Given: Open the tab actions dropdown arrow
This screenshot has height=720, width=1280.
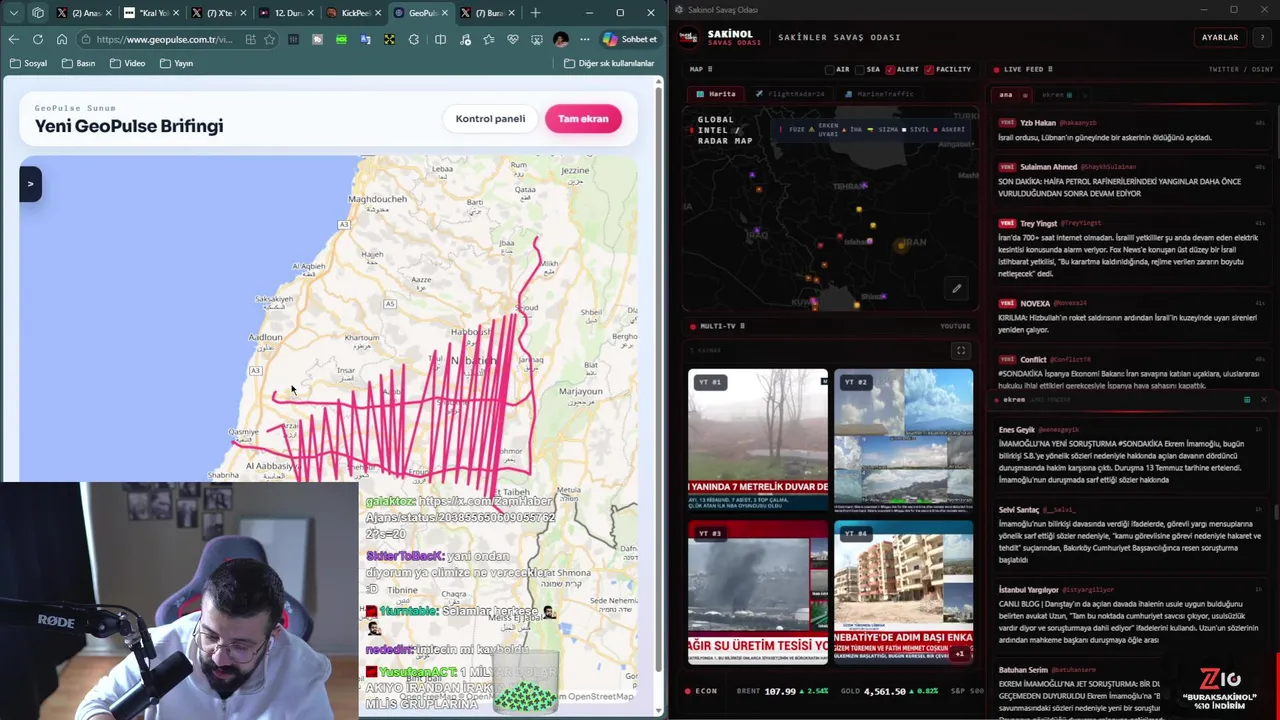Looking at the screenshot, I should (13, 13).
